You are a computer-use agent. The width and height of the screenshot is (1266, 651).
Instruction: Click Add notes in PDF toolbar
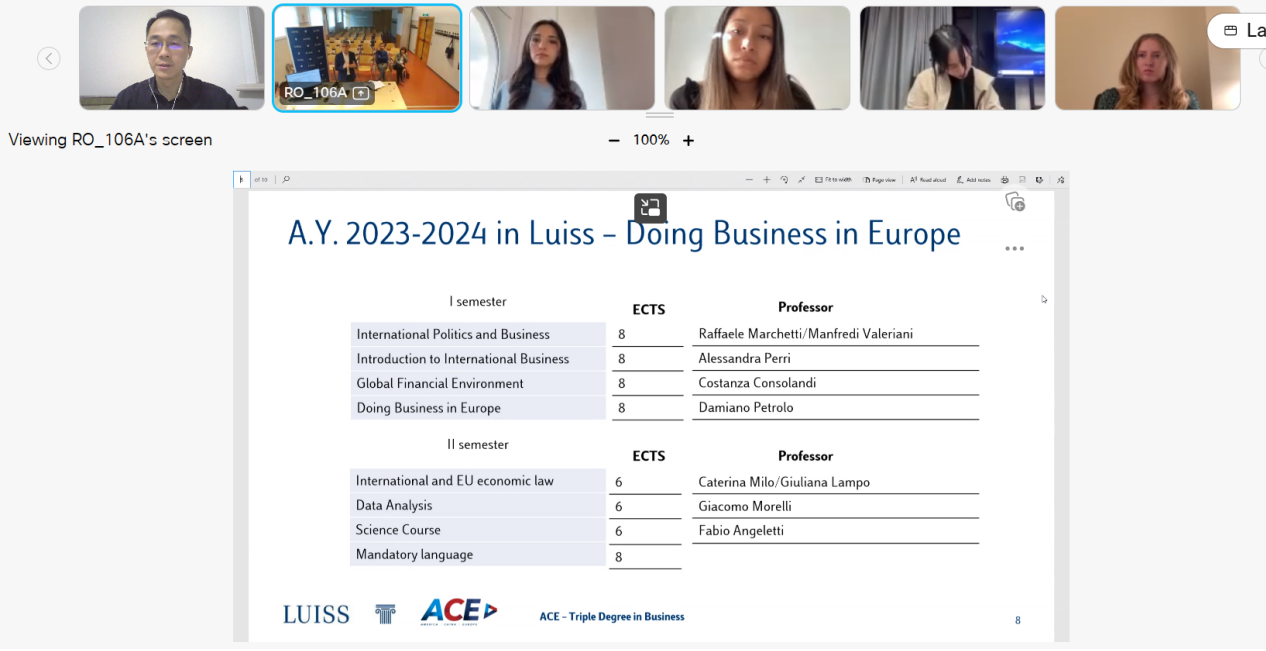[973, 180]
